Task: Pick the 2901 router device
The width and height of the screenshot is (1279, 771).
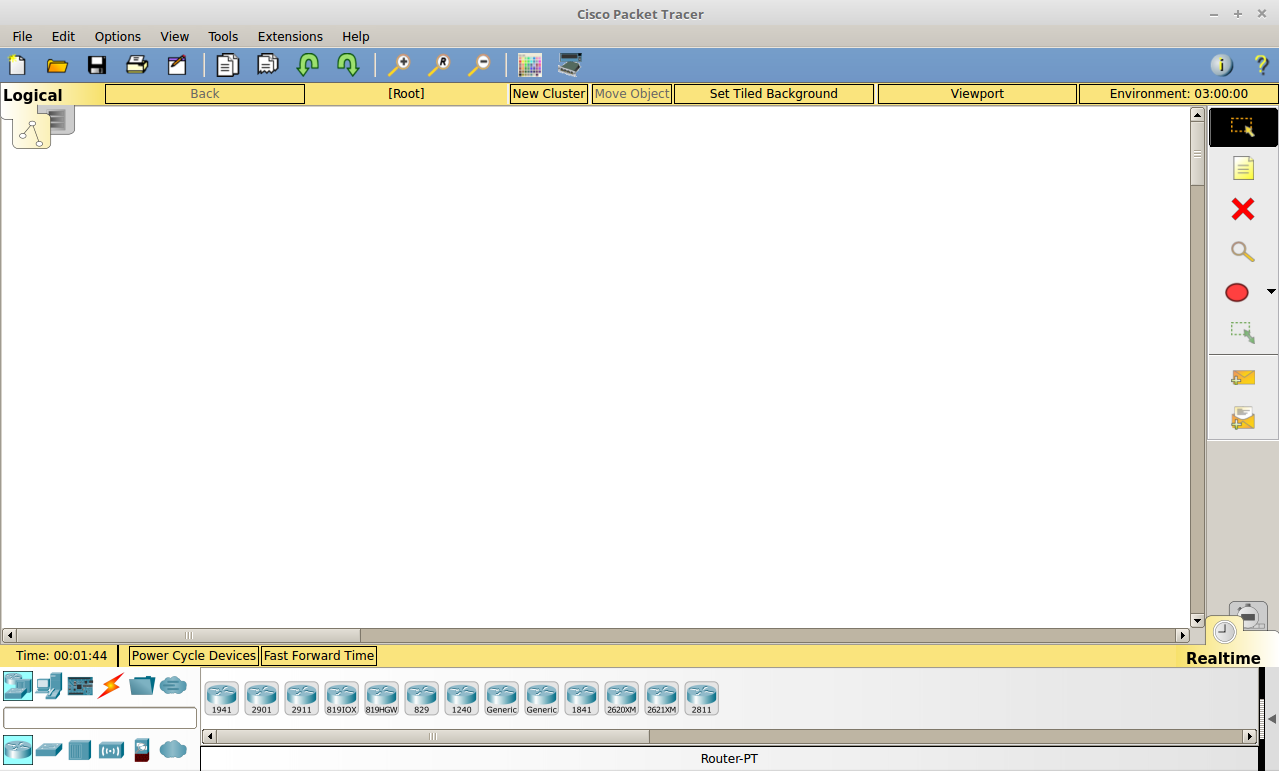Action: pos(262,698)
